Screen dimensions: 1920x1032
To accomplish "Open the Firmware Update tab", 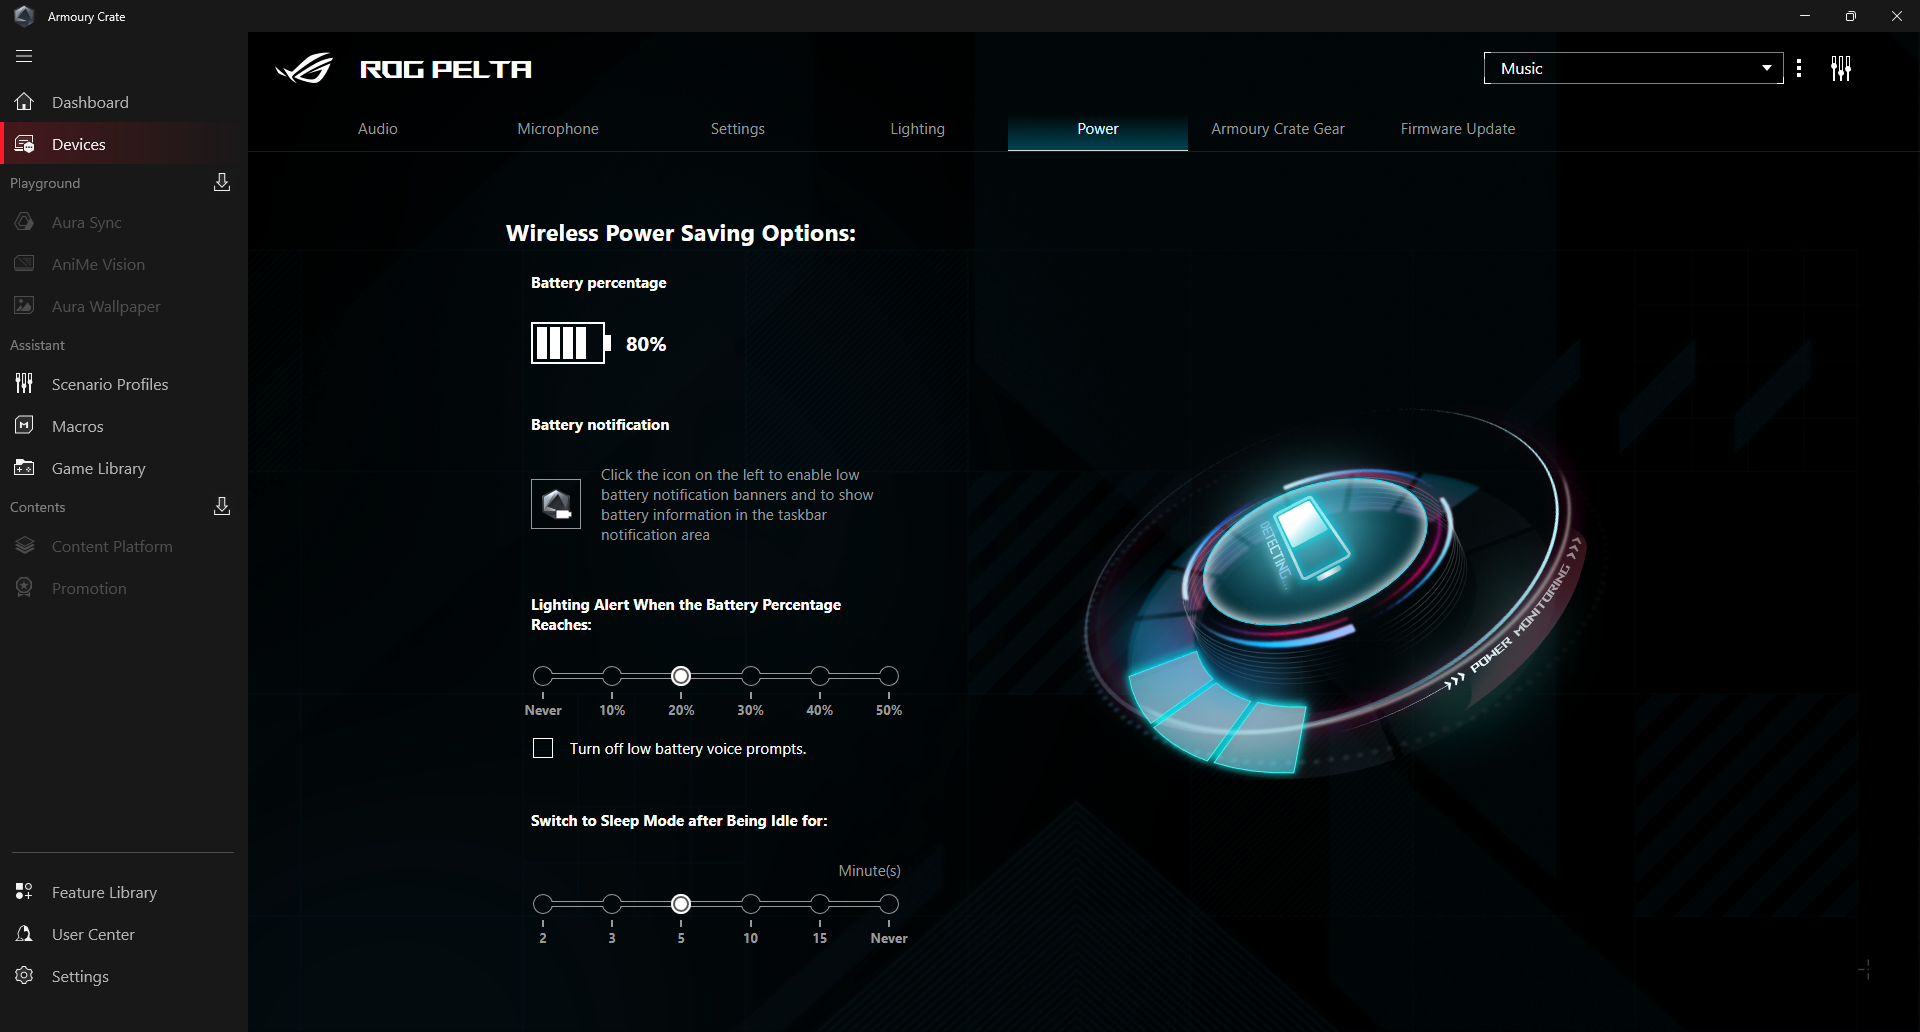I will click(1458, 129).
